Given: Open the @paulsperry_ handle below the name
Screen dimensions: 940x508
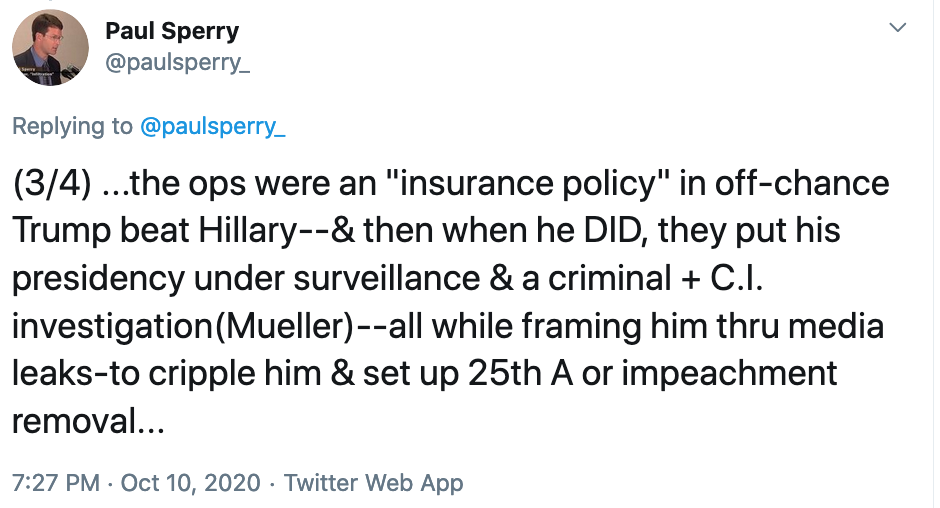Looking at the screenshot, I should (177, 61).
